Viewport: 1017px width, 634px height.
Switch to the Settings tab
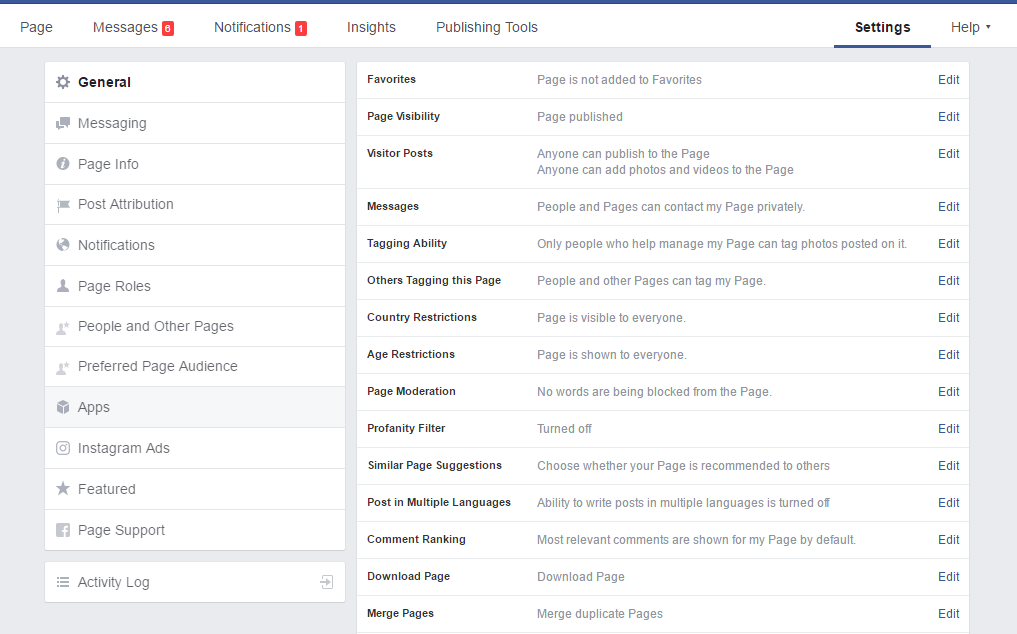[881, 27]
